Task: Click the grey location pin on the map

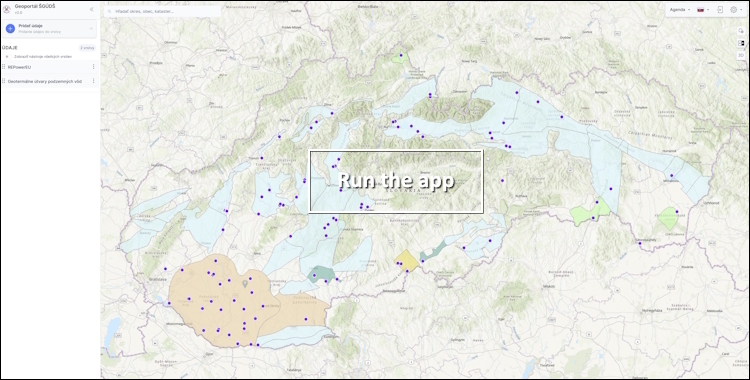Action: pos(245,284)
